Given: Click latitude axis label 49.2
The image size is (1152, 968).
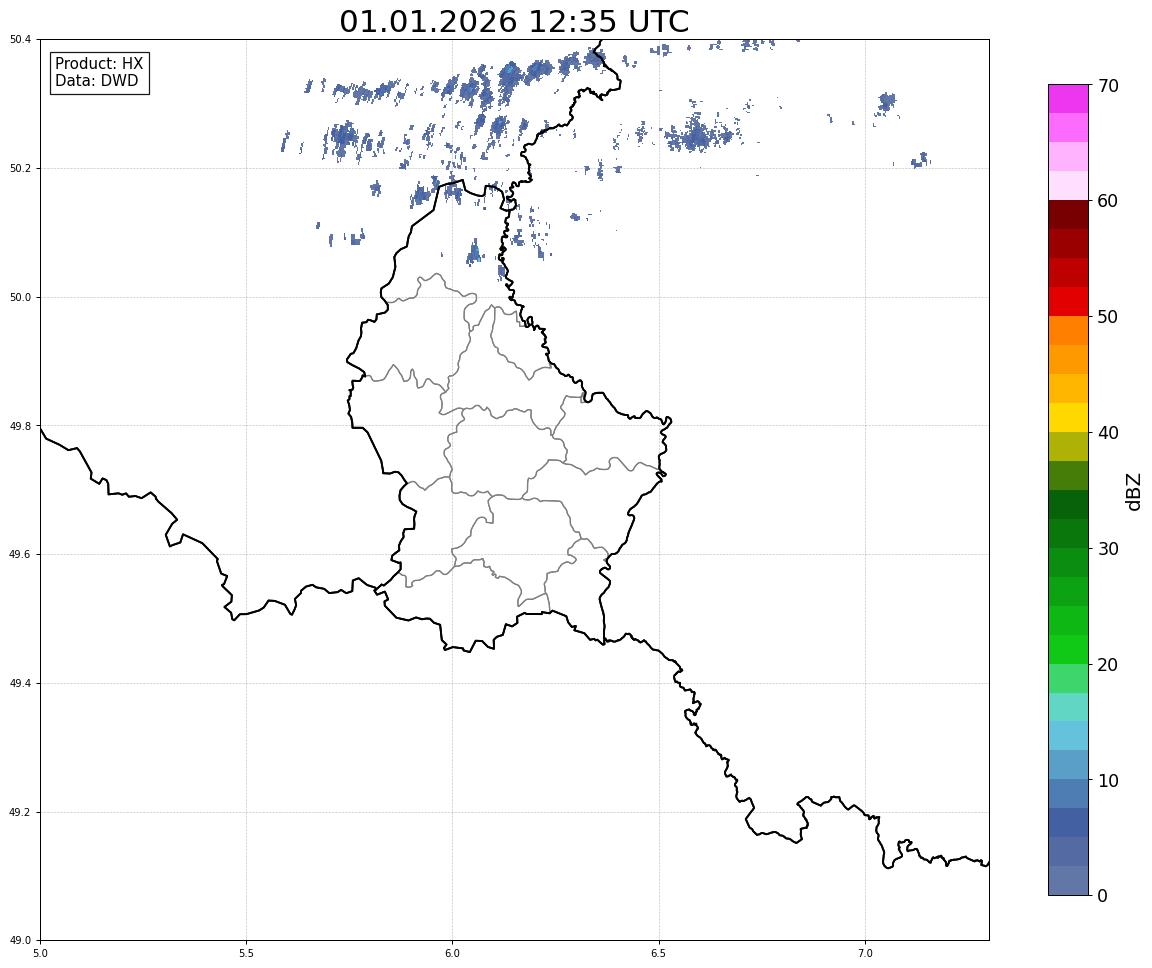Looking at the screenshot, I should [x=20, y=812].
